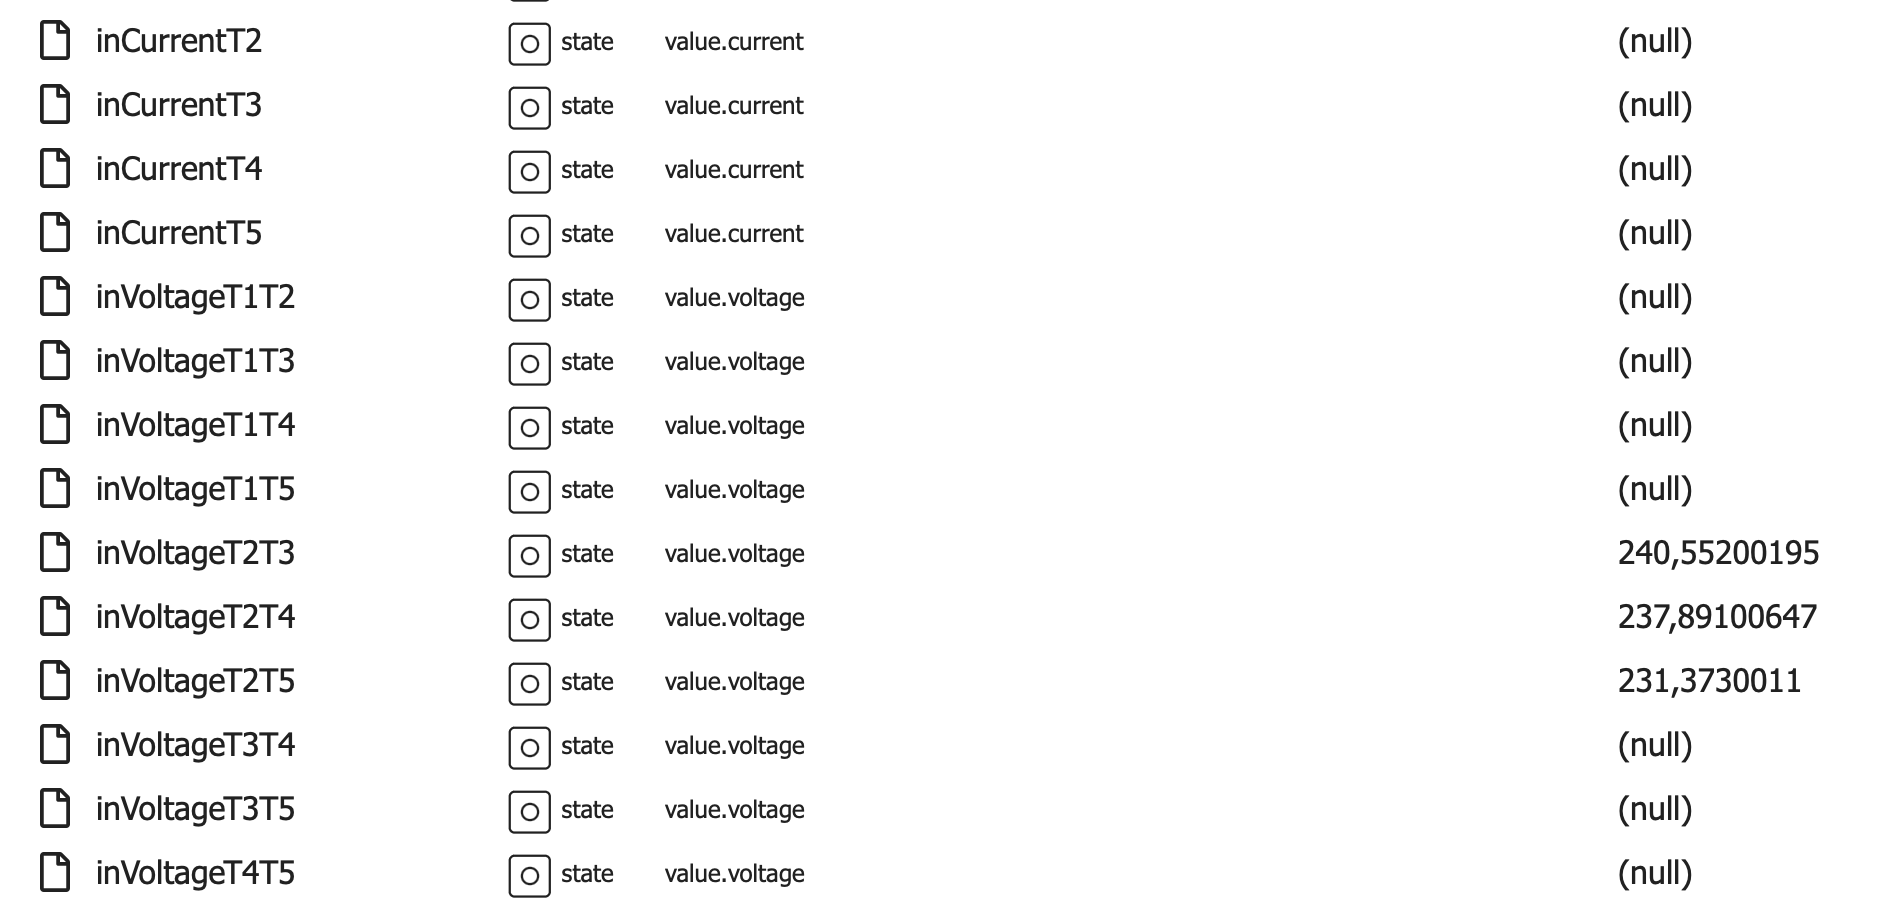Select the inVoltageT1T5 state name
The width and height of the screenshot is (1886, 908).
(x=195, y=489)
